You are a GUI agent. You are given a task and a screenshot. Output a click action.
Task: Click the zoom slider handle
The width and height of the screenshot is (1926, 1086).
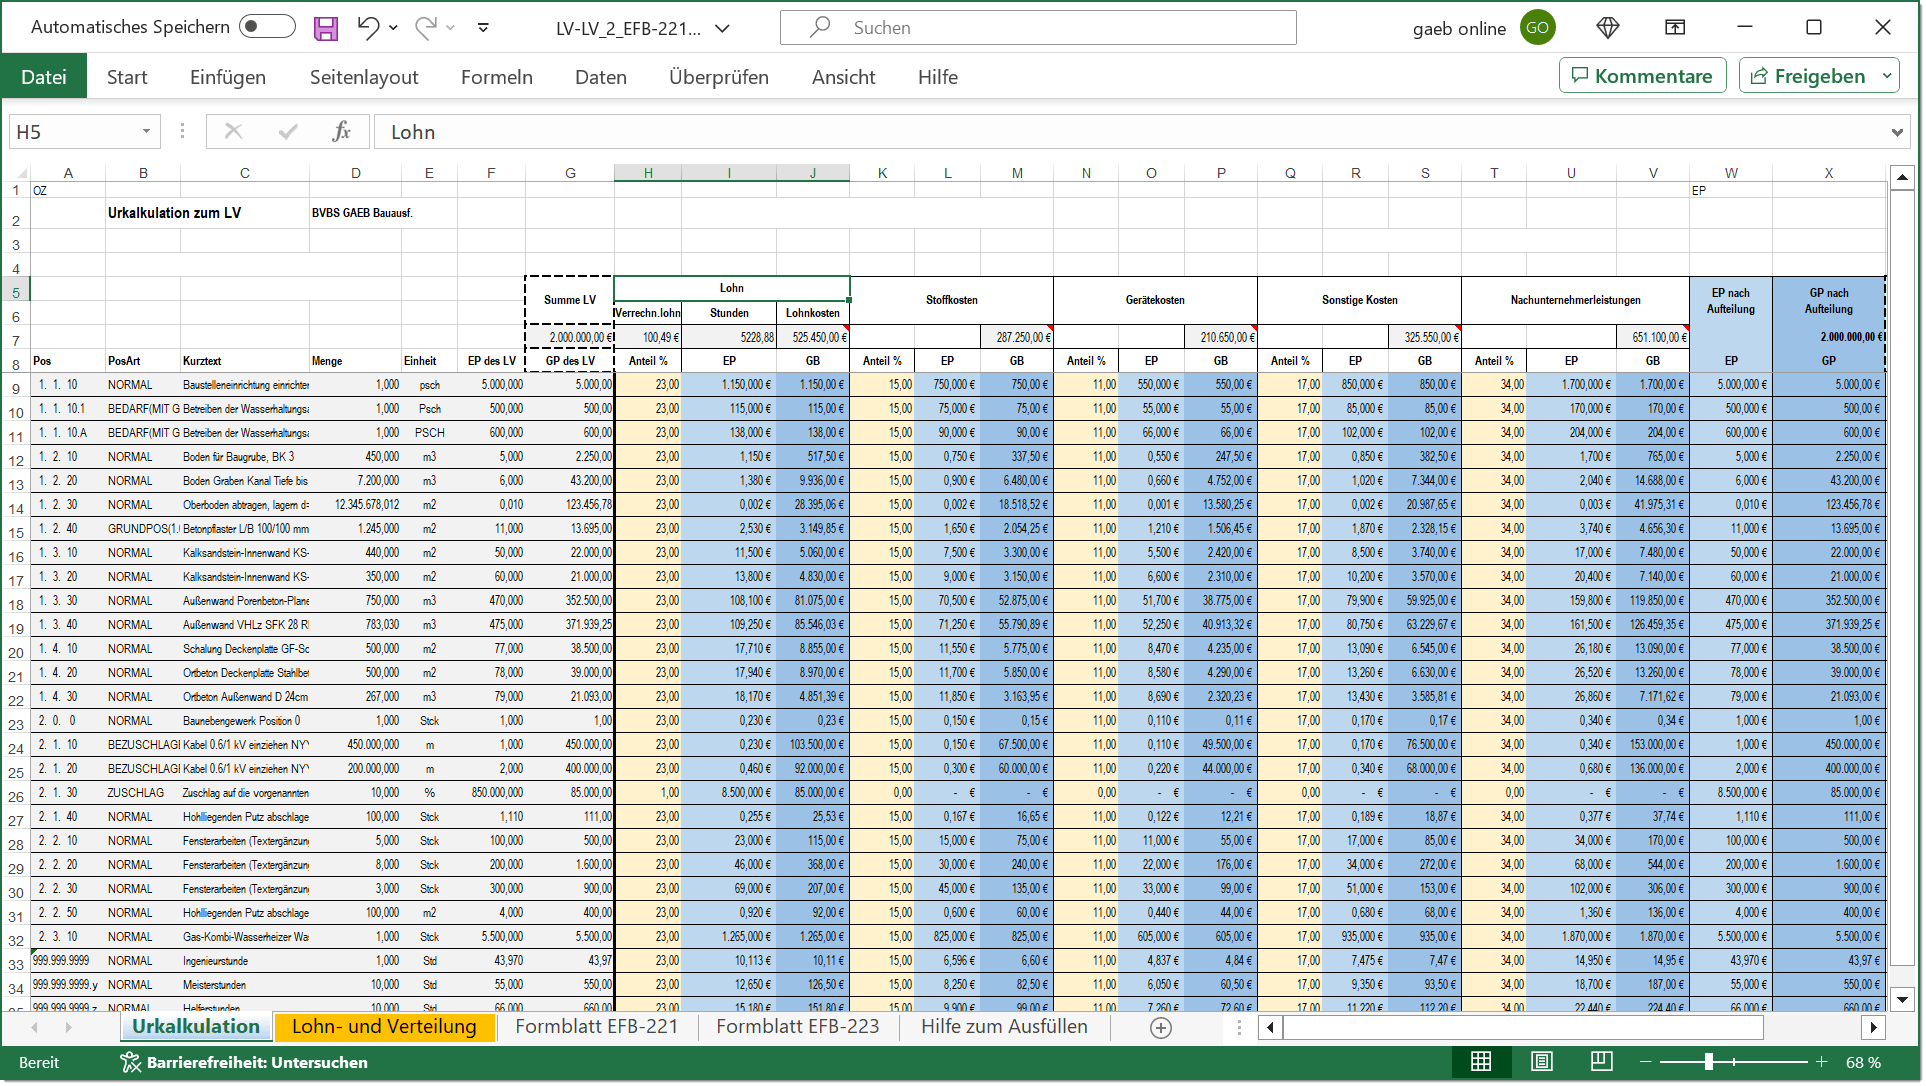coord(1709,1062)
